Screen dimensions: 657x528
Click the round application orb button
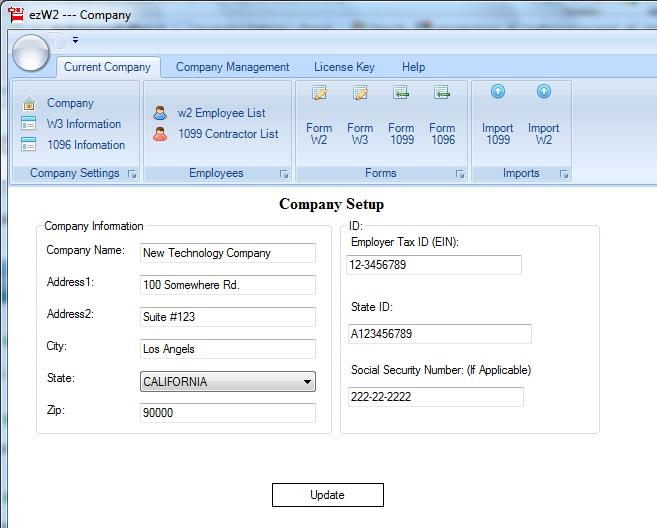[31, 53]
